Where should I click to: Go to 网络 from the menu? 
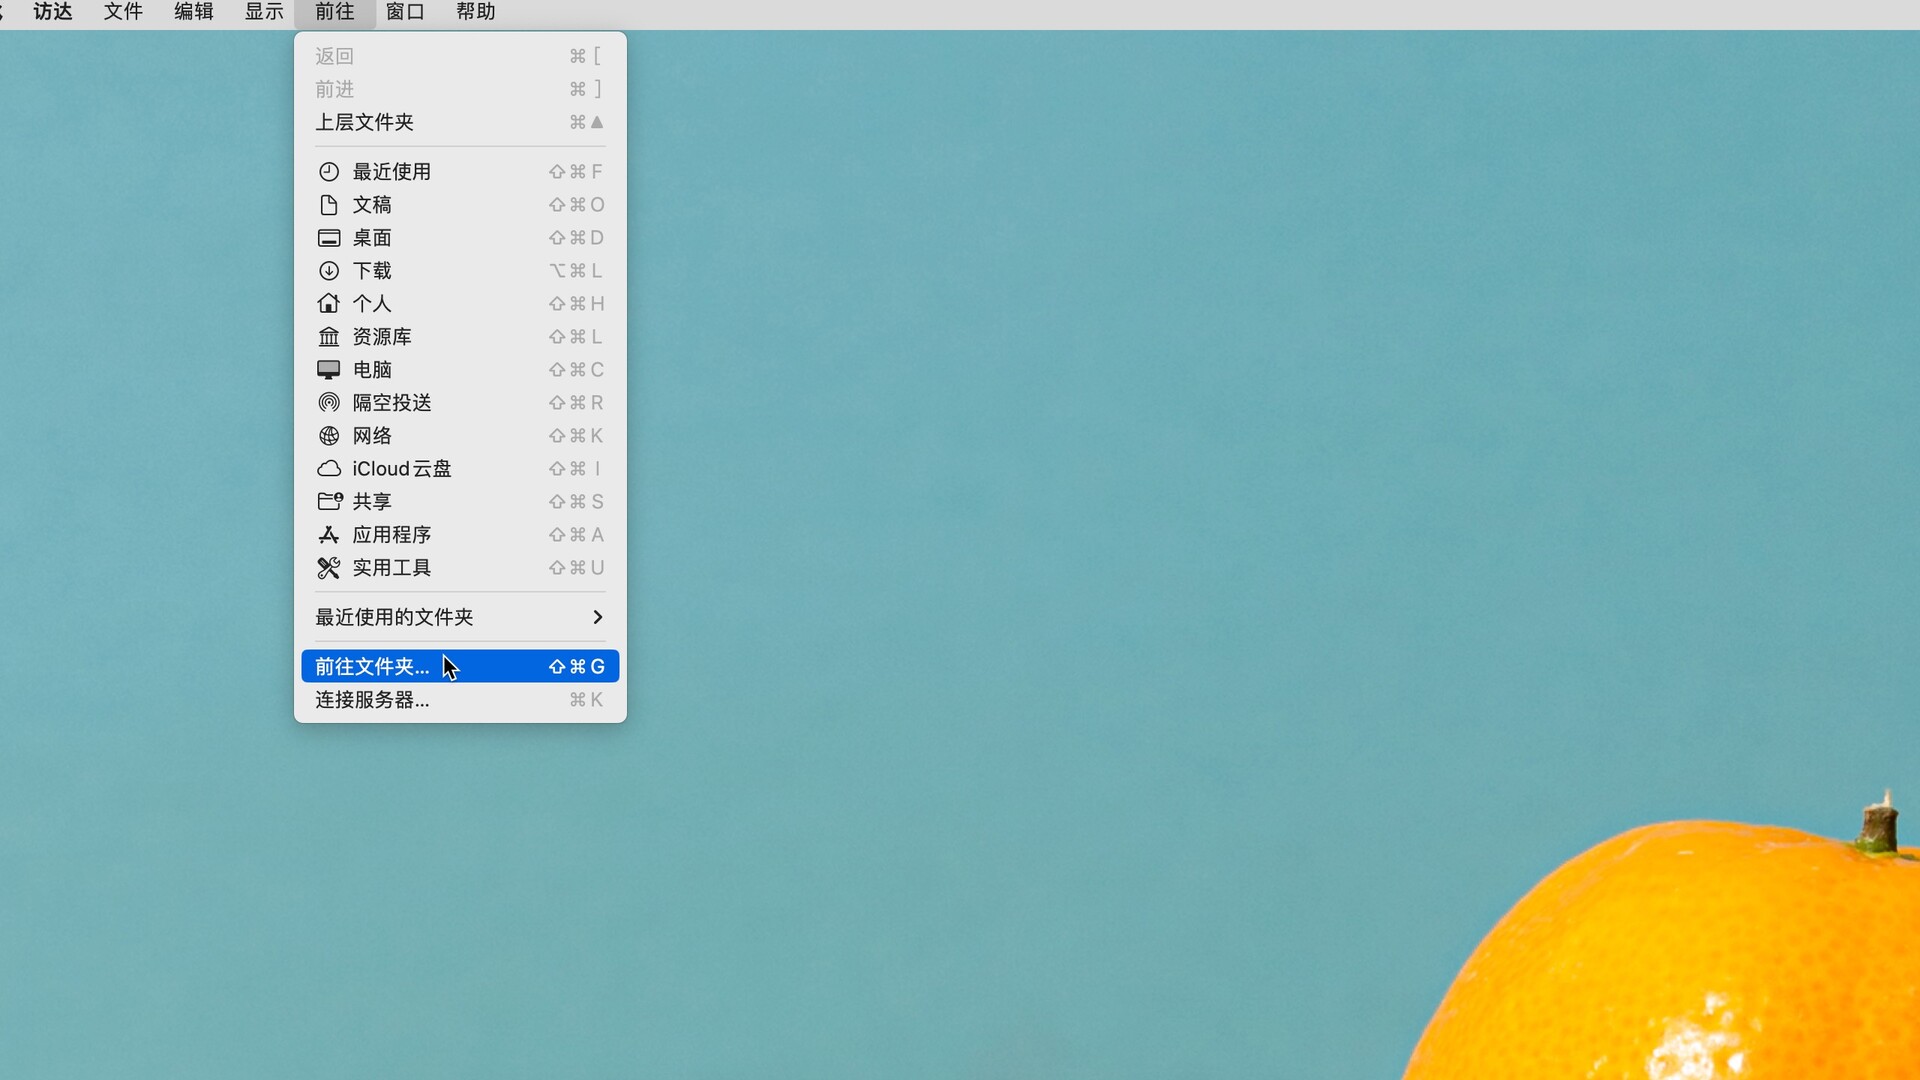click(460, 436)
